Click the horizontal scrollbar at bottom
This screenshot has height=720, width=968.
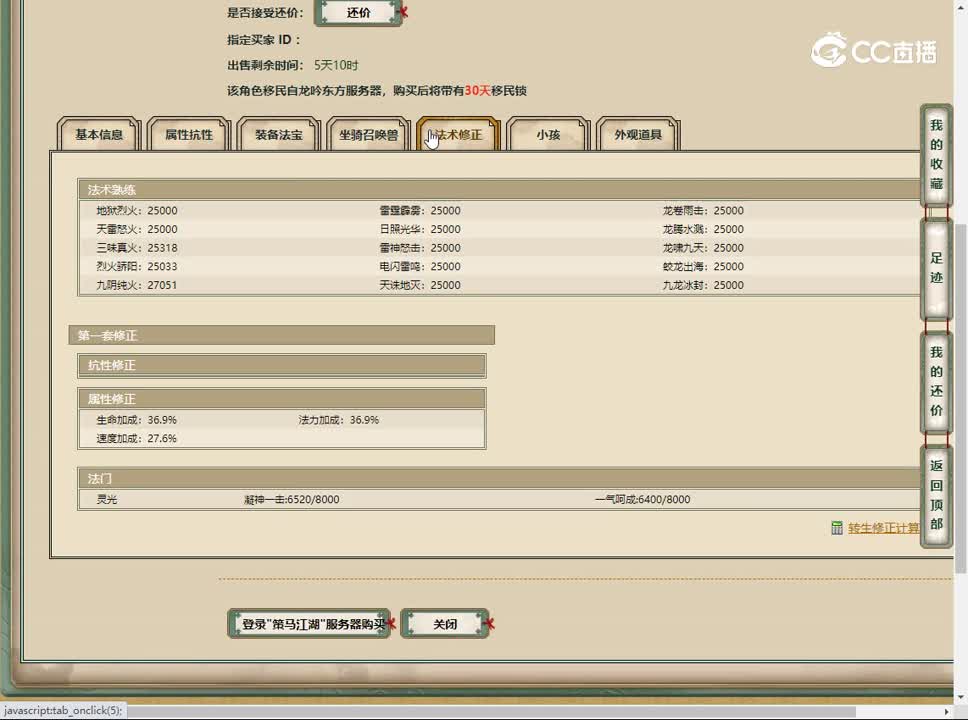point(491,711)
